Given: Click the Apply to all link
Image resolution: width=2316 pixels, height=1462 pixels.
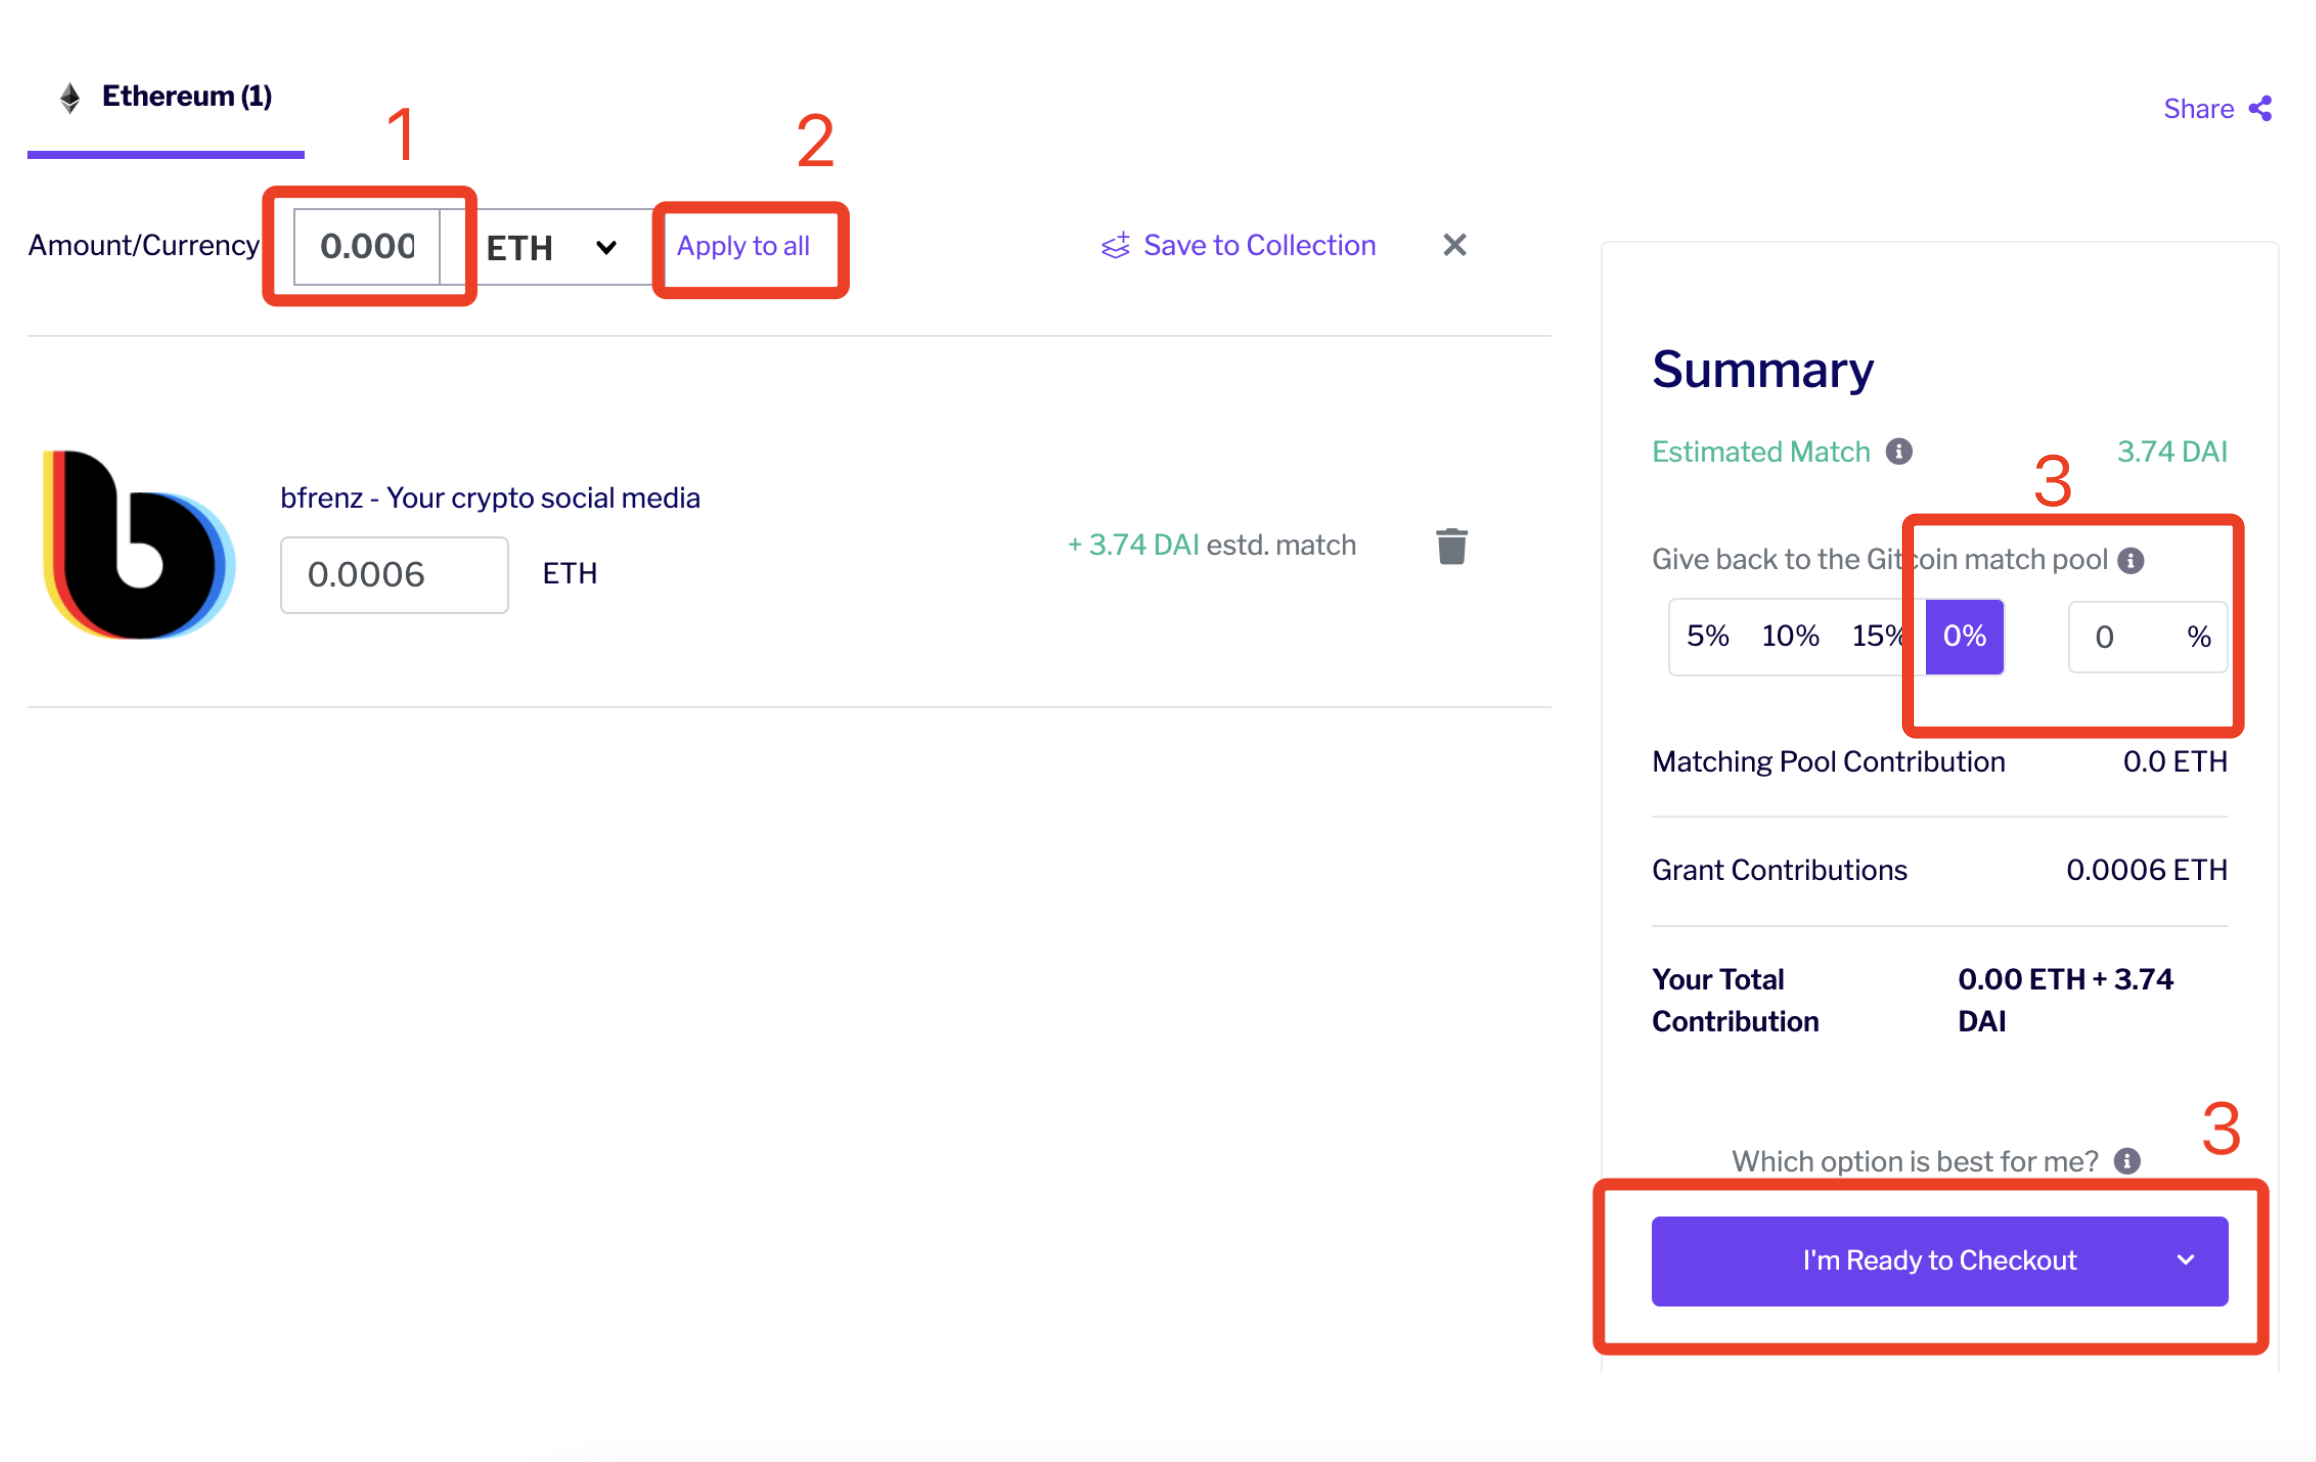Looking at the screenshot, I should (743, 246).
